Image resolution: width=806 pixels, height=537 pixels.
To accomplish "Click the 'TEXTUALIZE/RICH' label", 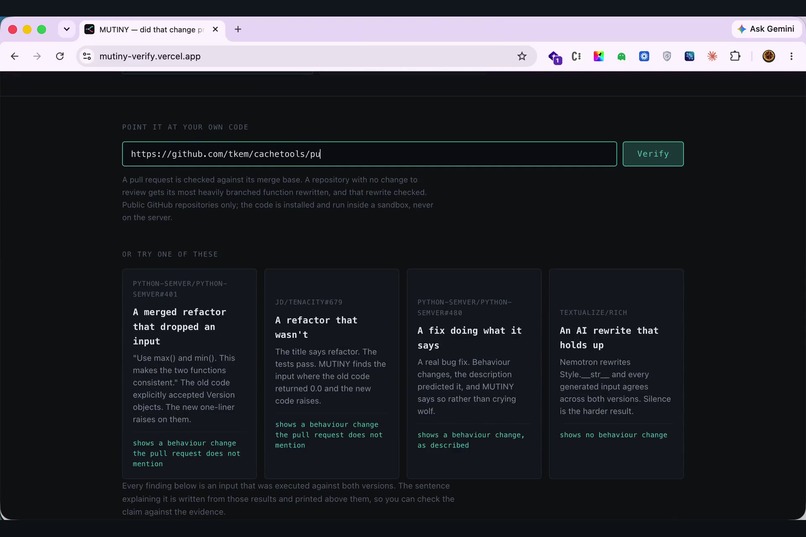I will (593, 312).
